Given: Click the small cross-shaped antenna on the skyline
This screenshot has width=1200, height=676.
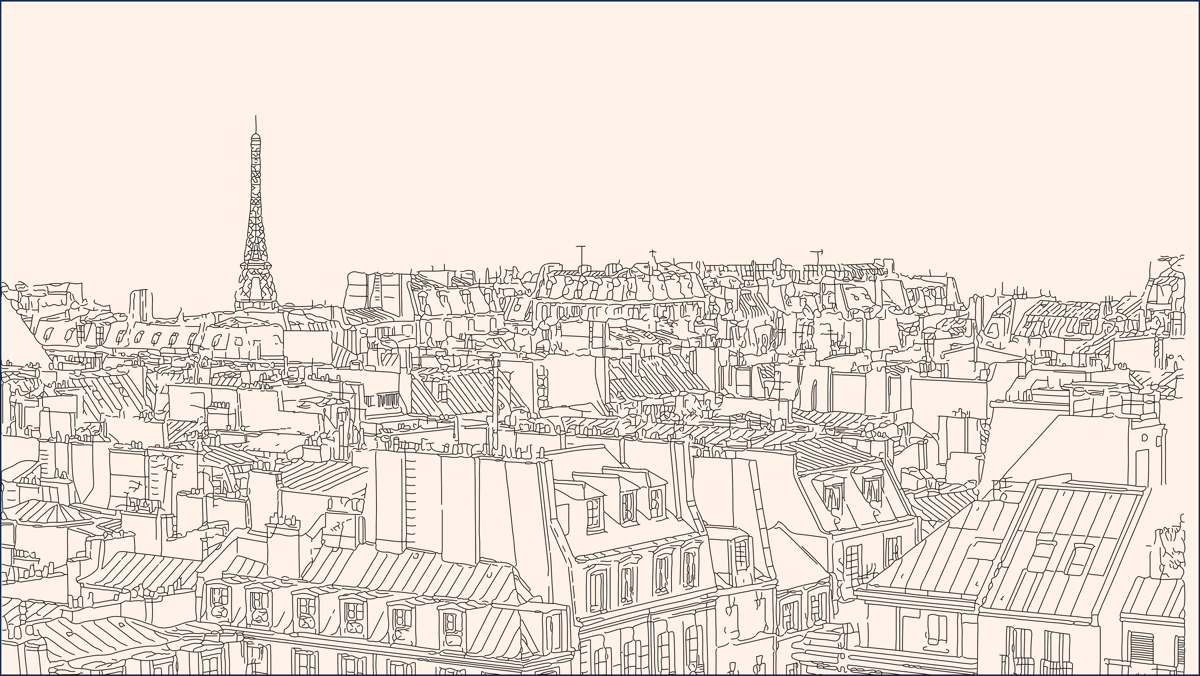Looking at the screenshot, I should coord(653,255).
